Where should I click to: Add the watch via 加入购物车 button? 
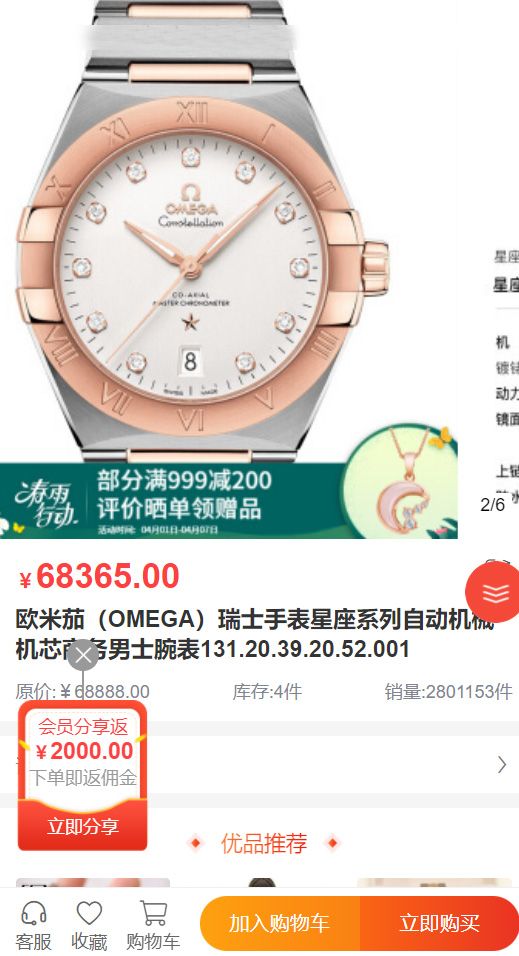click(279, 923)
